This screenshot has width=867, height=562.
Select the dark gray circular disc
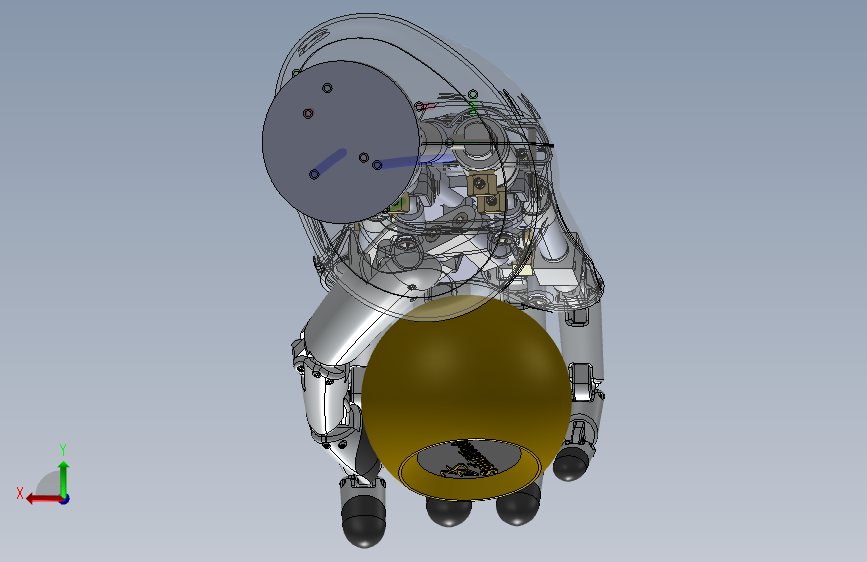pos(341,142)
